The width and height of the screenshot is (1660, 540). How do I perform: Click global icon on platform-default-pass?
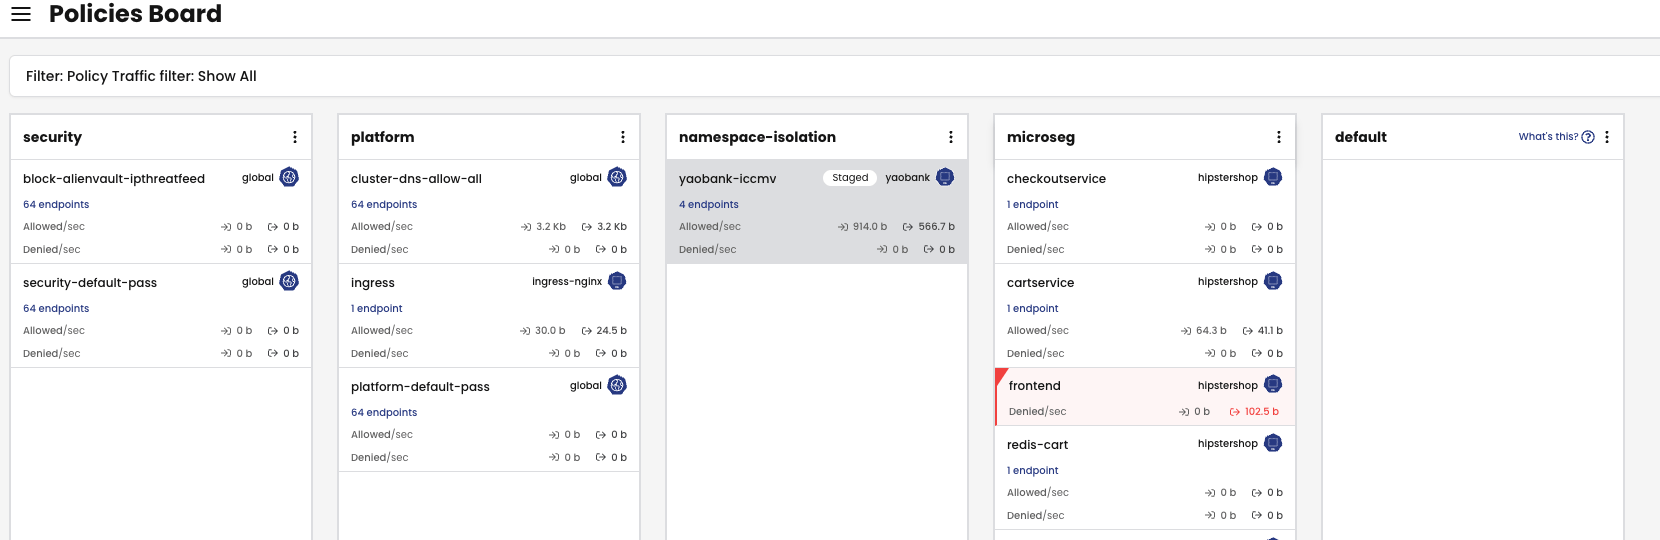pyautogui.click(x=617, y=385)
